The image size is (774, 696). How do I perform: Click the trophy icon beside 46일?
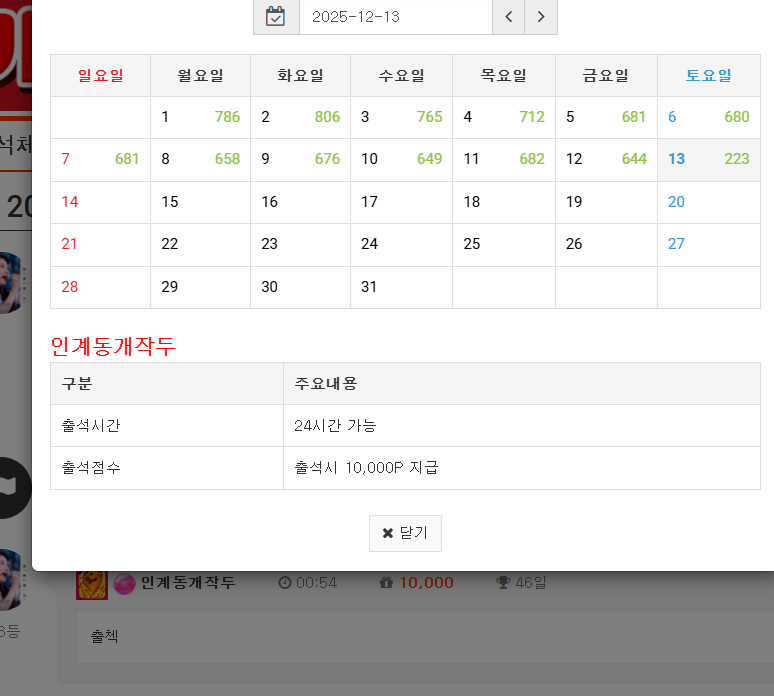503,583
